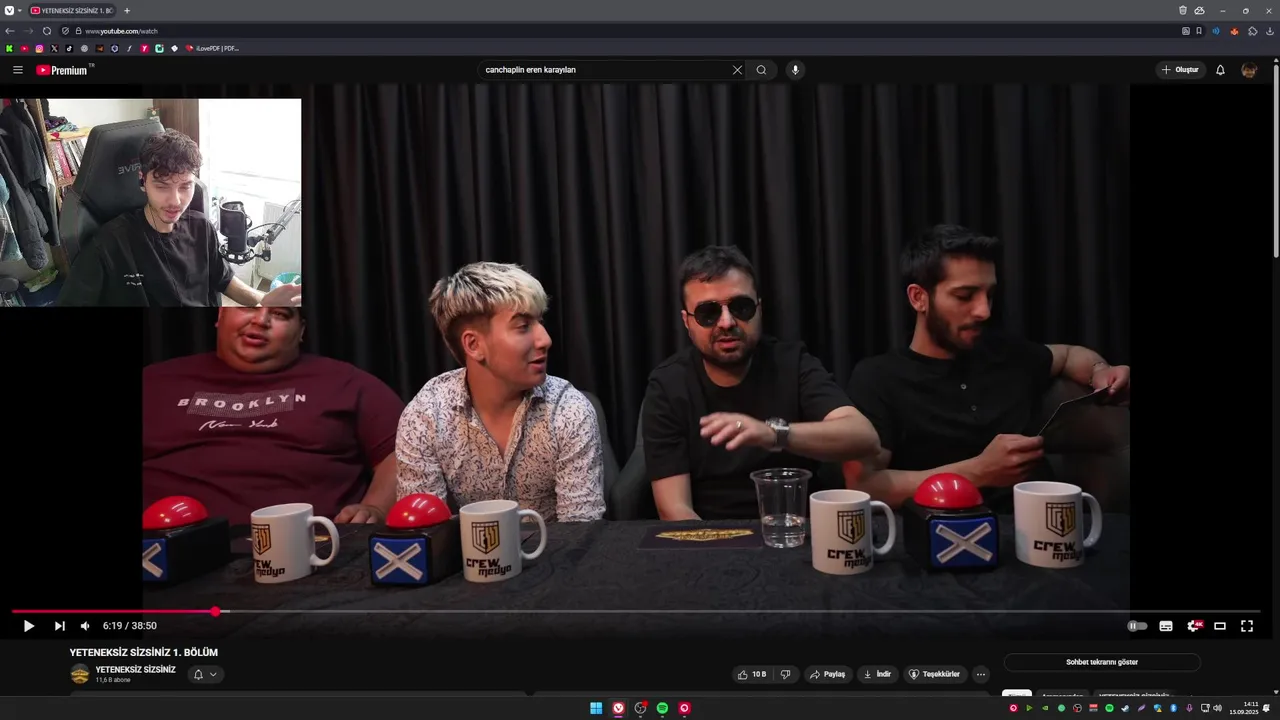Bookmark this page icon

1199,31
